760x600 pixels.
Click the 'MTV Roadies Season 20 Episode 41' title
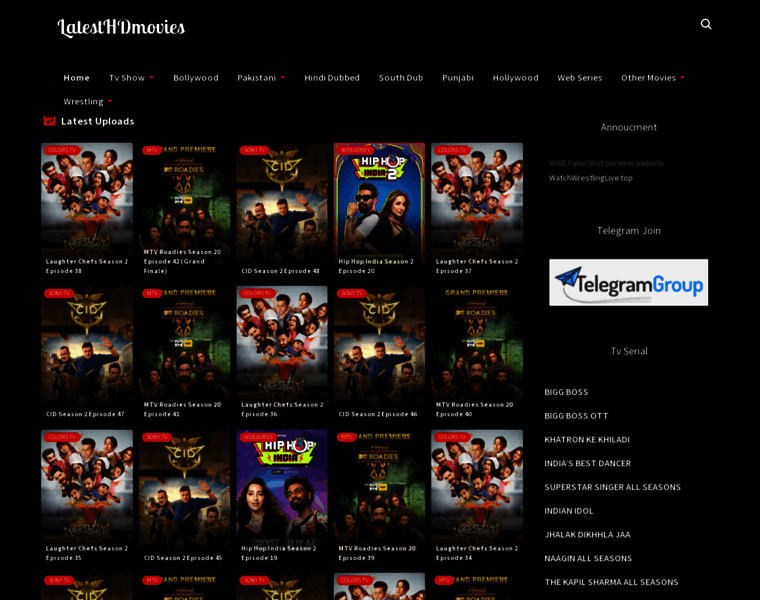pos(182,410)
